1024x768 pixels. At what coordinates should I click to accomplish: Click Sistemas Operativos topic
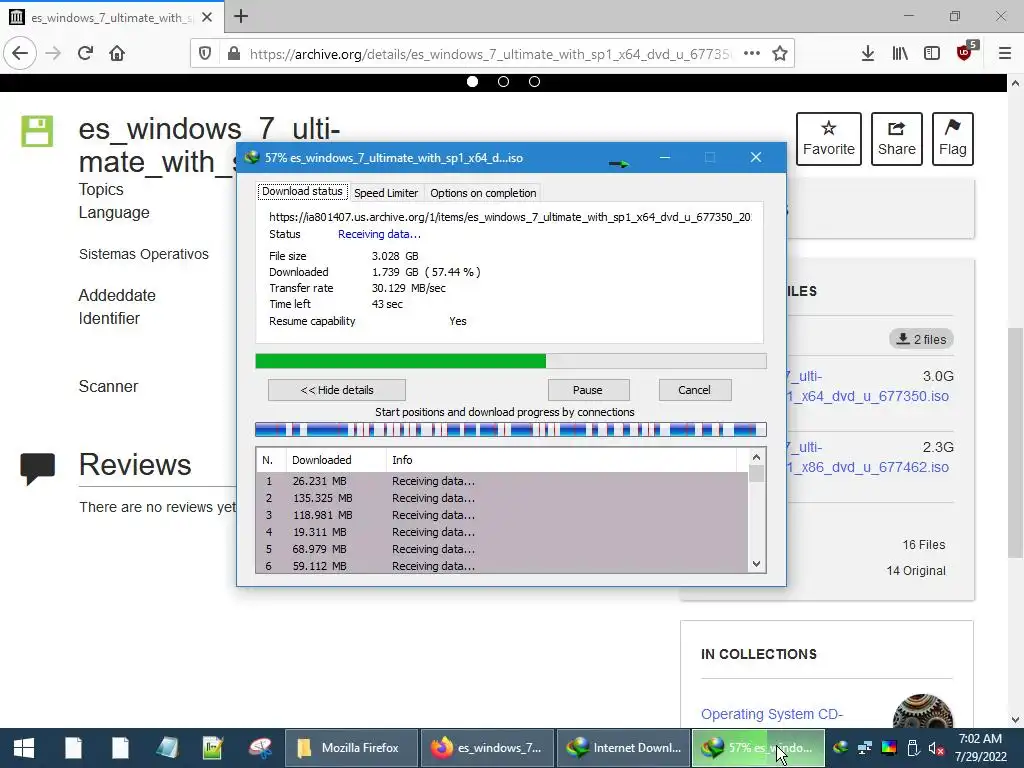click(144, 254)
